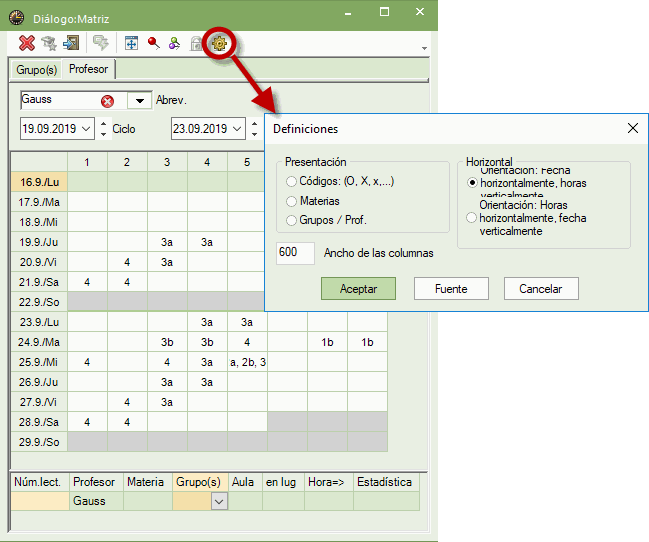Click the 3a cell at 23.9./Lu hour 5

pos(248,322)
